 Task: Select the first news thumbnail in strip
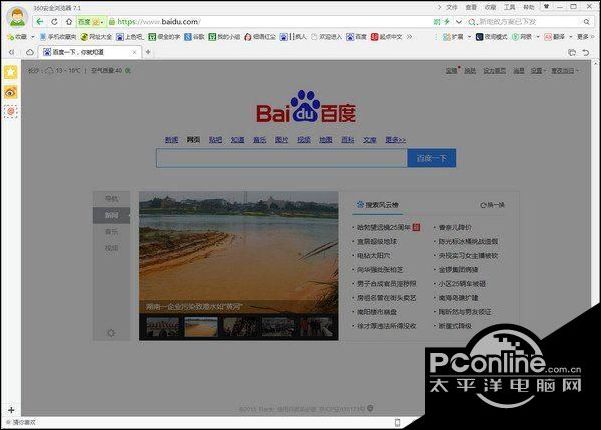163,327
